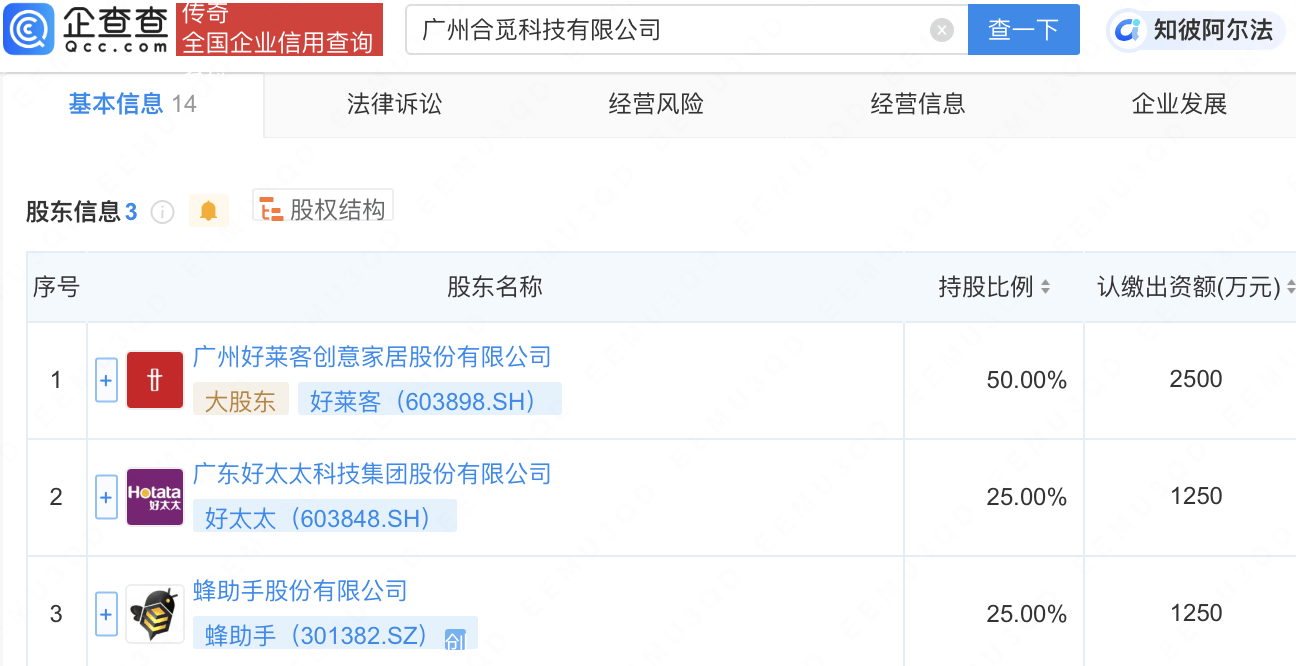Clear the search box with the X icon

[942, 30]
